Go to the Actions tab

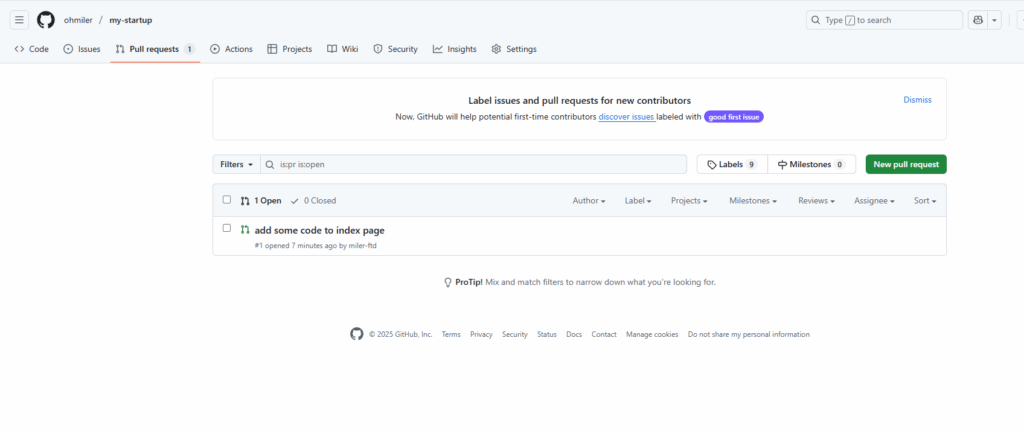pyautogui.click(x=231, y=49)
